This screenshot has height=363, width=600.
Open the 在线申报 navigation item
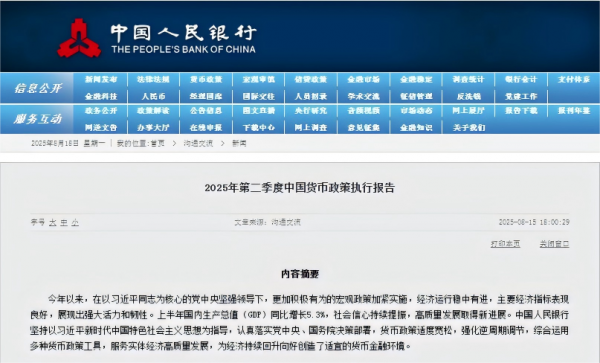click(x=206, y=128)
